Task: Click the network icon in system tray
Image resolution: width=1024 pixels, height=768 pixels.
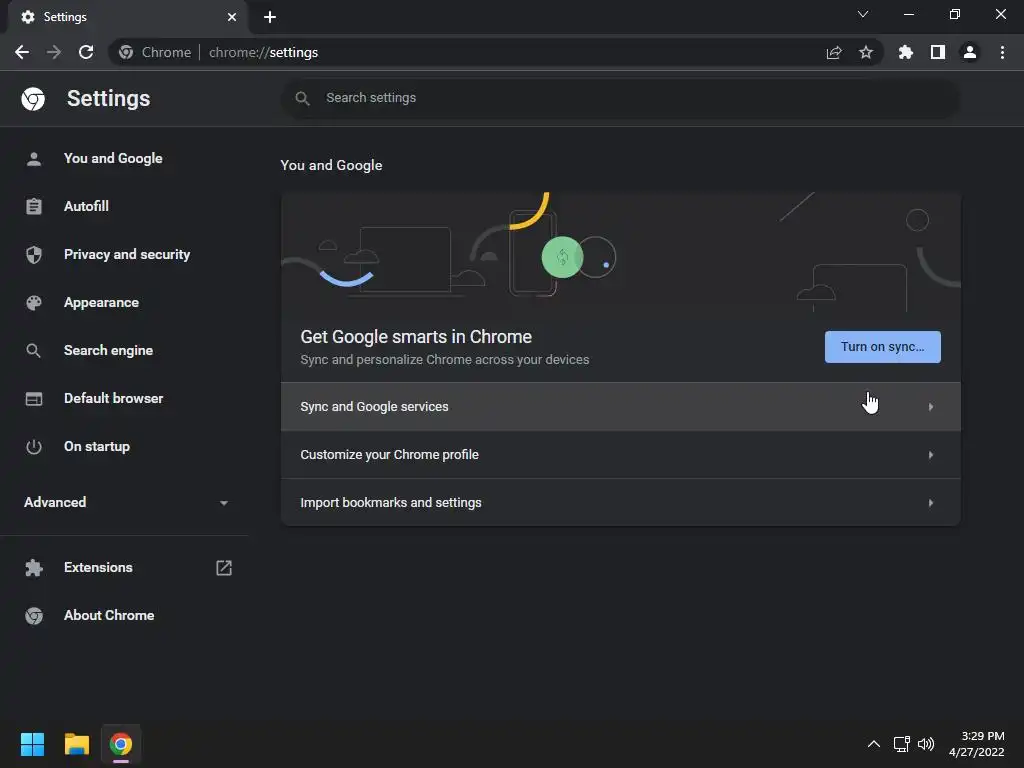Action: pyautogui.click(x=901, y=744)
